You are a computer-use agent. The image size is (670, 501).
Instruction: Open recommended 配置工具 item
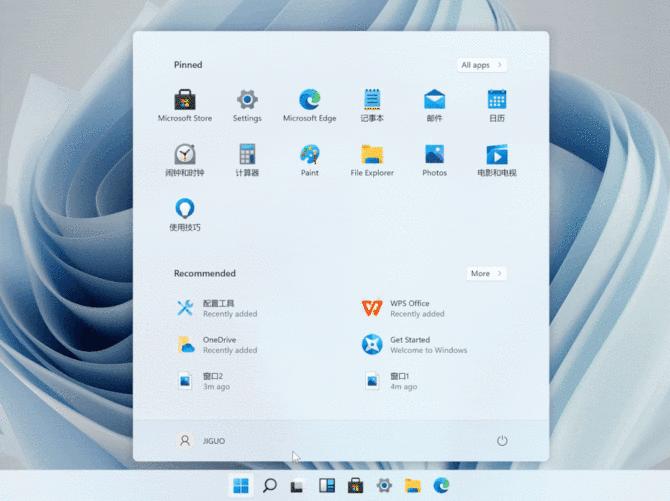tap(217, 308)
